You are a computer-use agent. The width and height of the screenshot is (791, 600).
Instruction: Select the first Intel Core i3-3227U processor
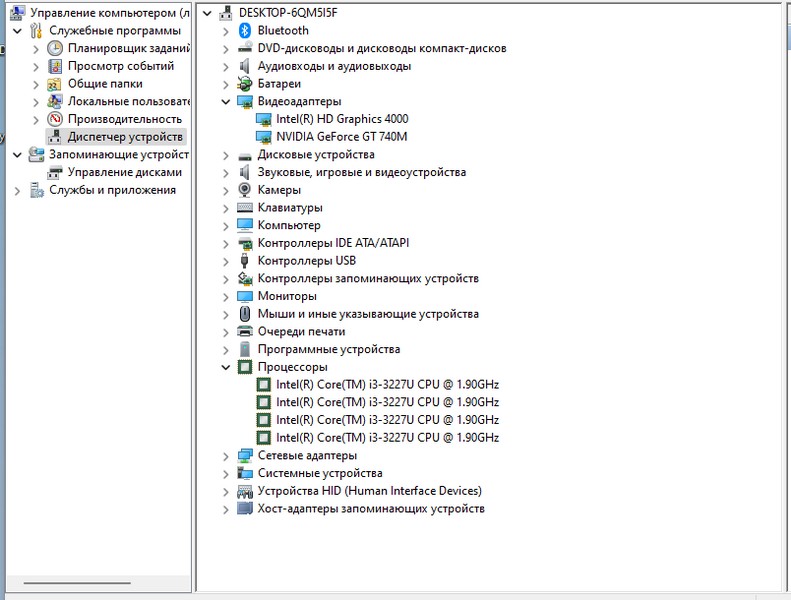pos(386,385)
